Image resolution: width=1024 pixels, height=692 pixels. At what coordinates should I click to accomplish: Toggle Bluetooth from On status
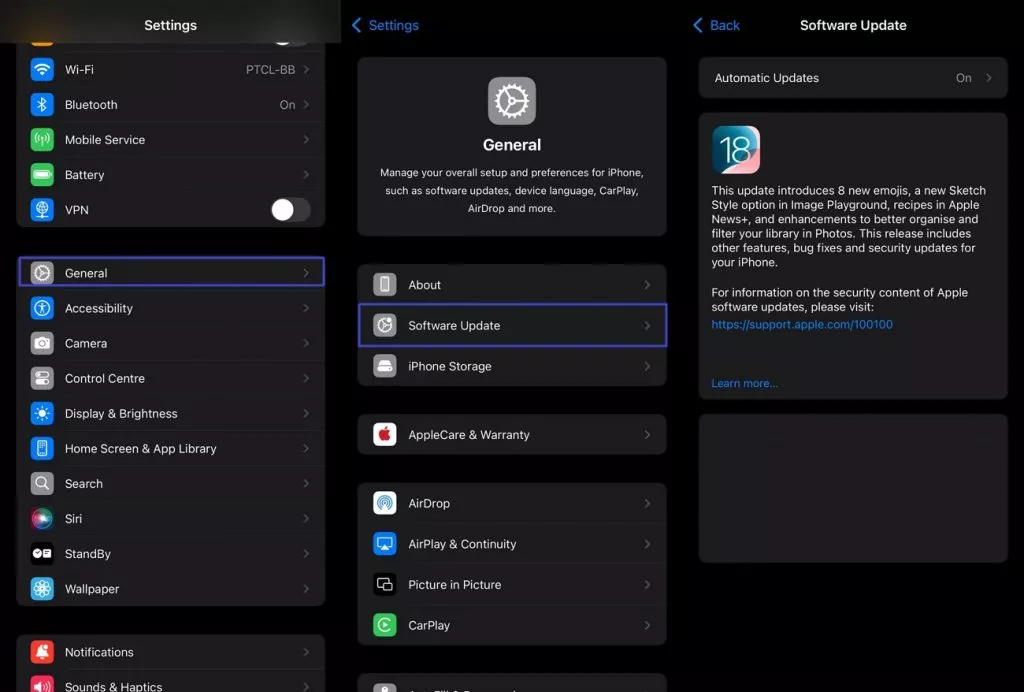pos(287,104)
